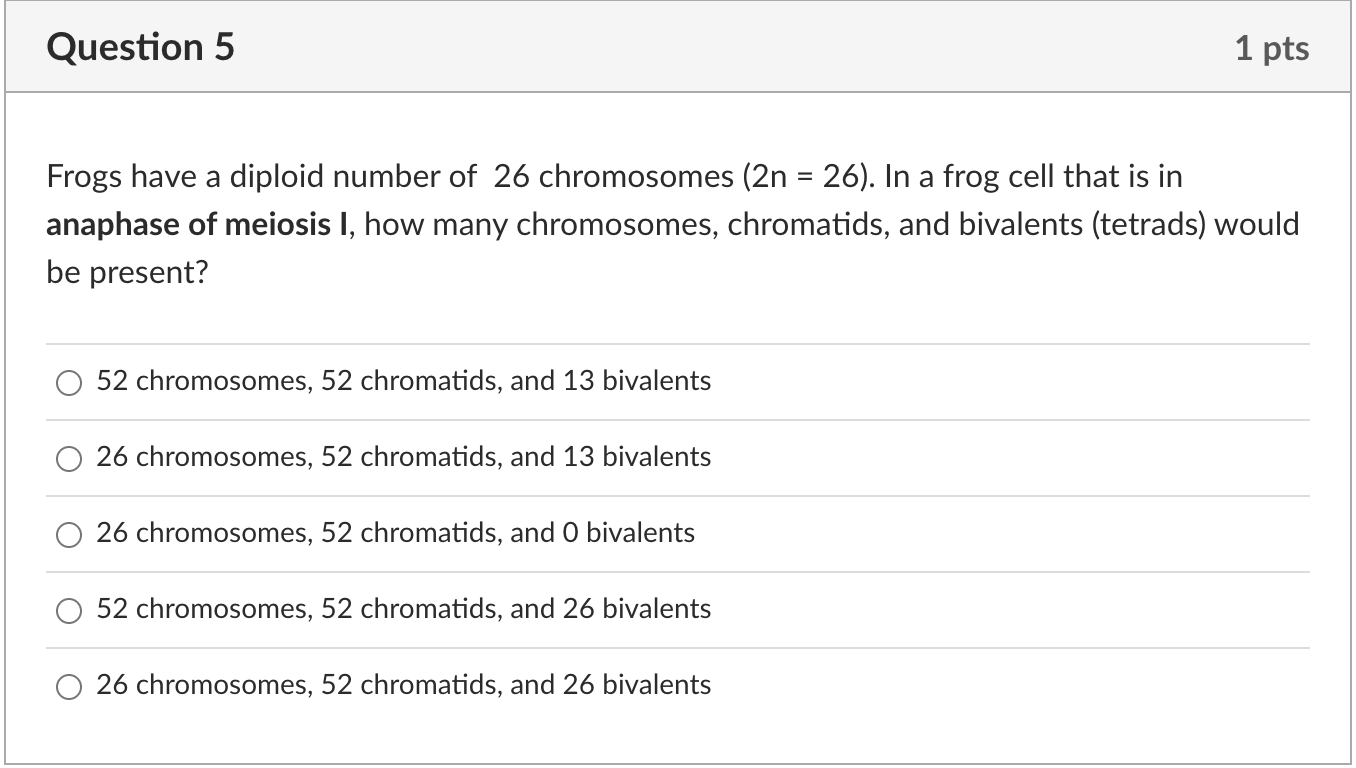1356x768 pixels.
Task: Click the answer mentioning 0 bivalents
Action: pyautogui.click(x=394, y=533)
